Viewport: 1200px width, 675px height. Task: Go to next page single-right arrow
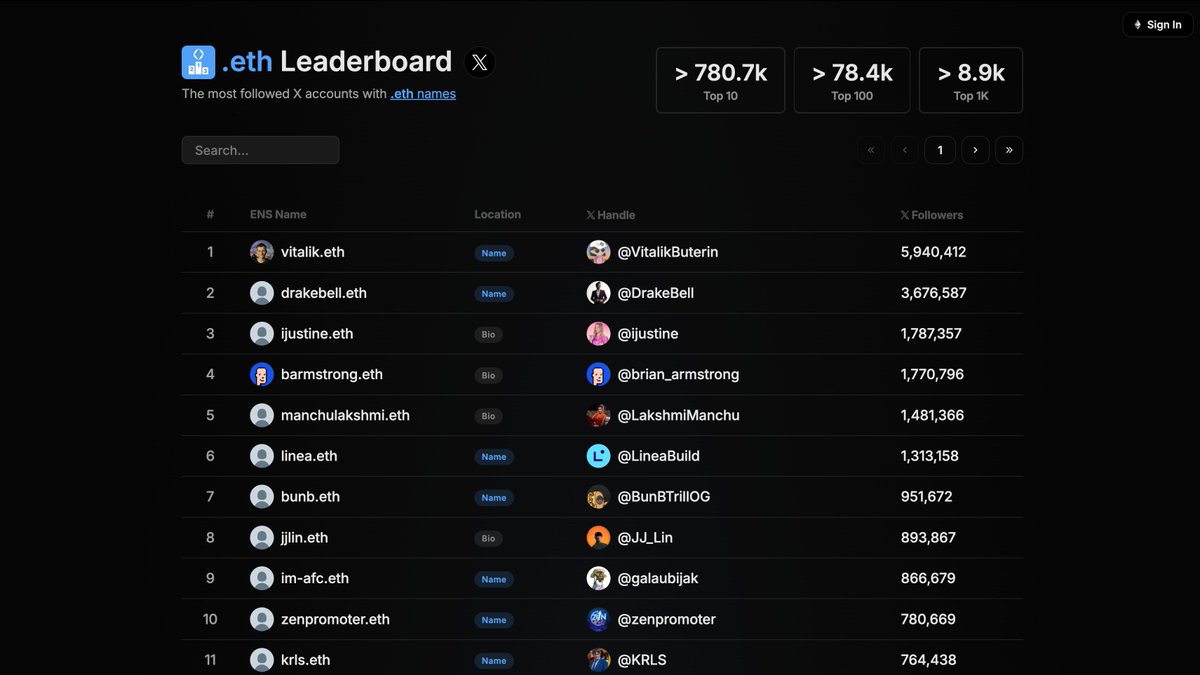coord(975,150)
